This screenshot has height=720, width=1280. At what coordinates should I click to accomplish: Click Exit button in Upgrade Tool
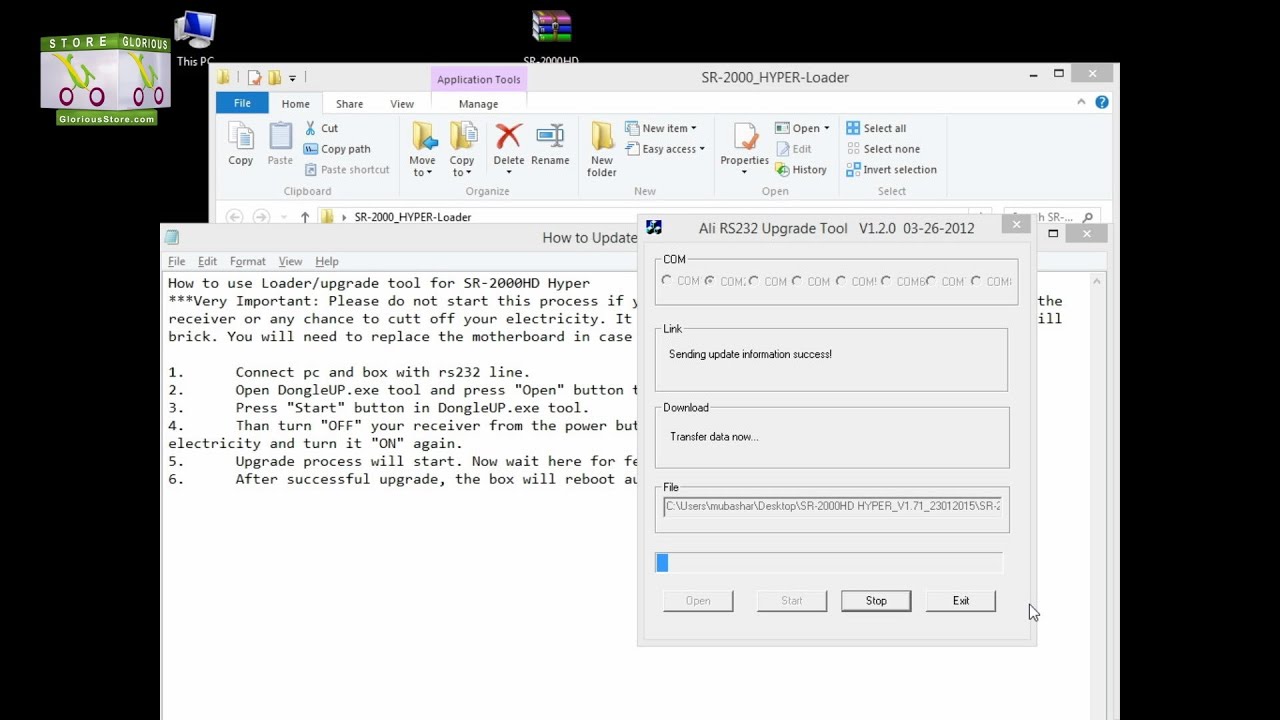961,601
